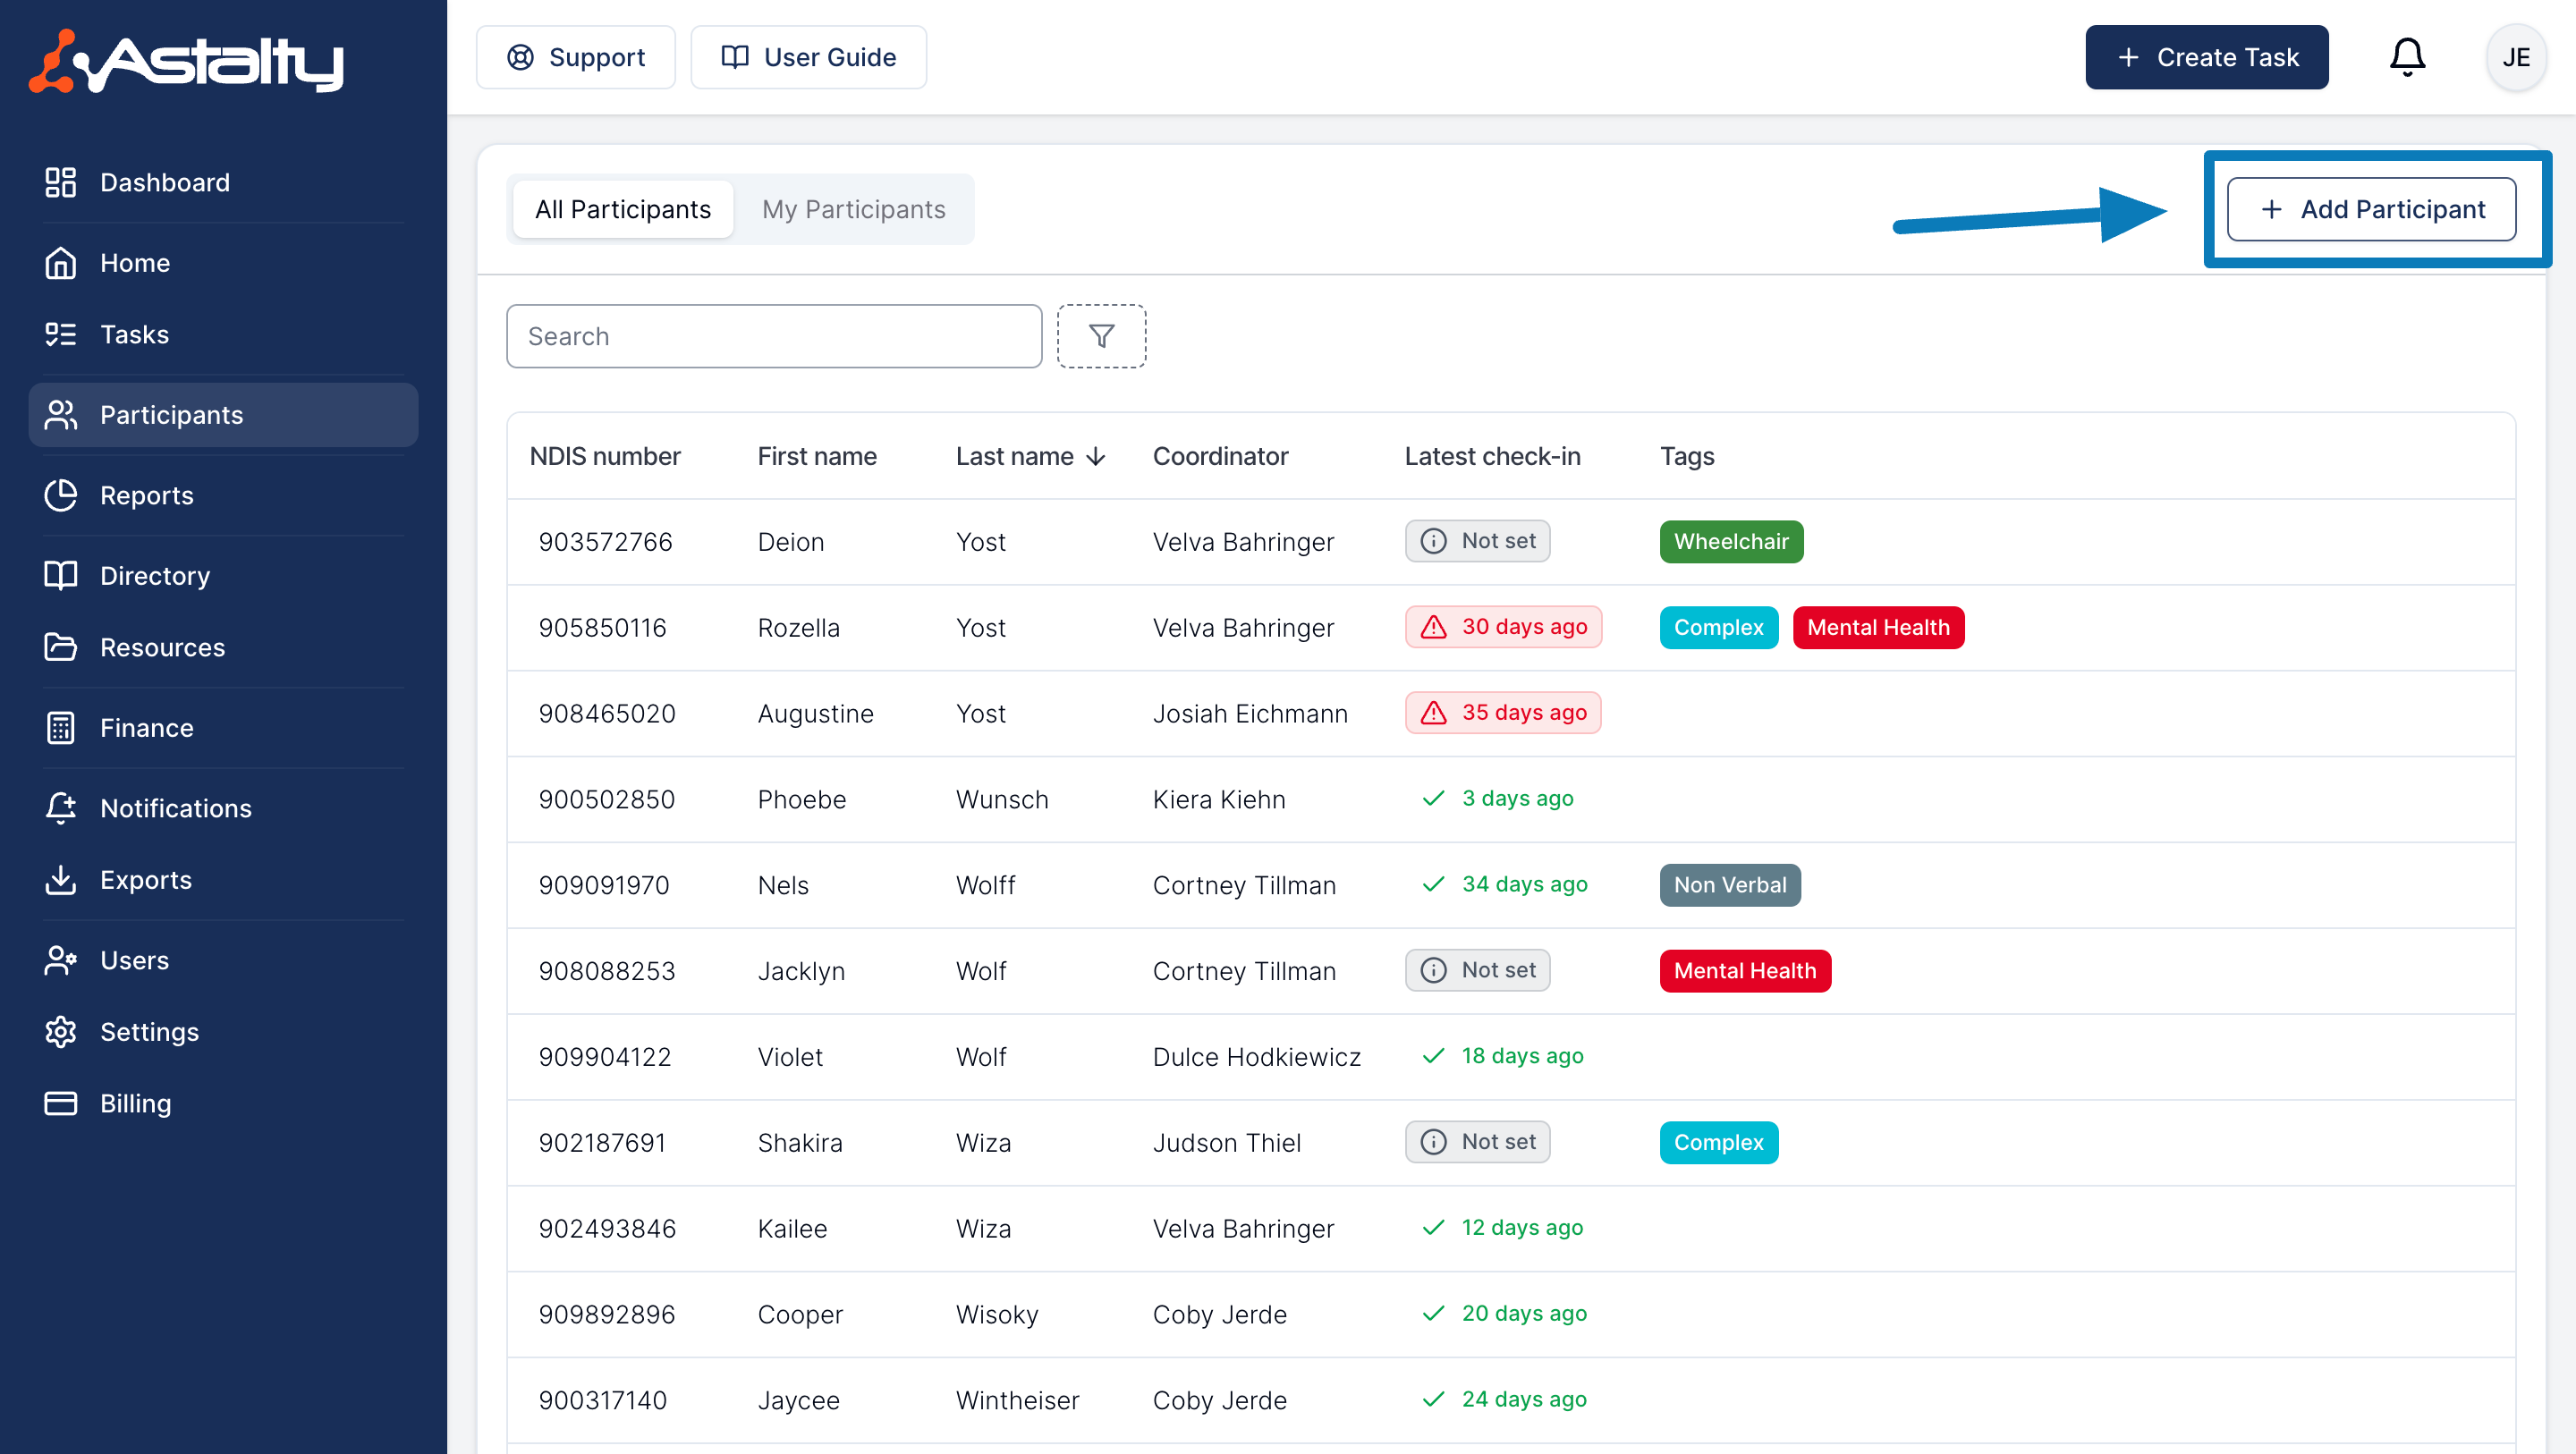Open the Dashboard sidebar item
Screen dimensions: 2576x1454
pos(222,182)
